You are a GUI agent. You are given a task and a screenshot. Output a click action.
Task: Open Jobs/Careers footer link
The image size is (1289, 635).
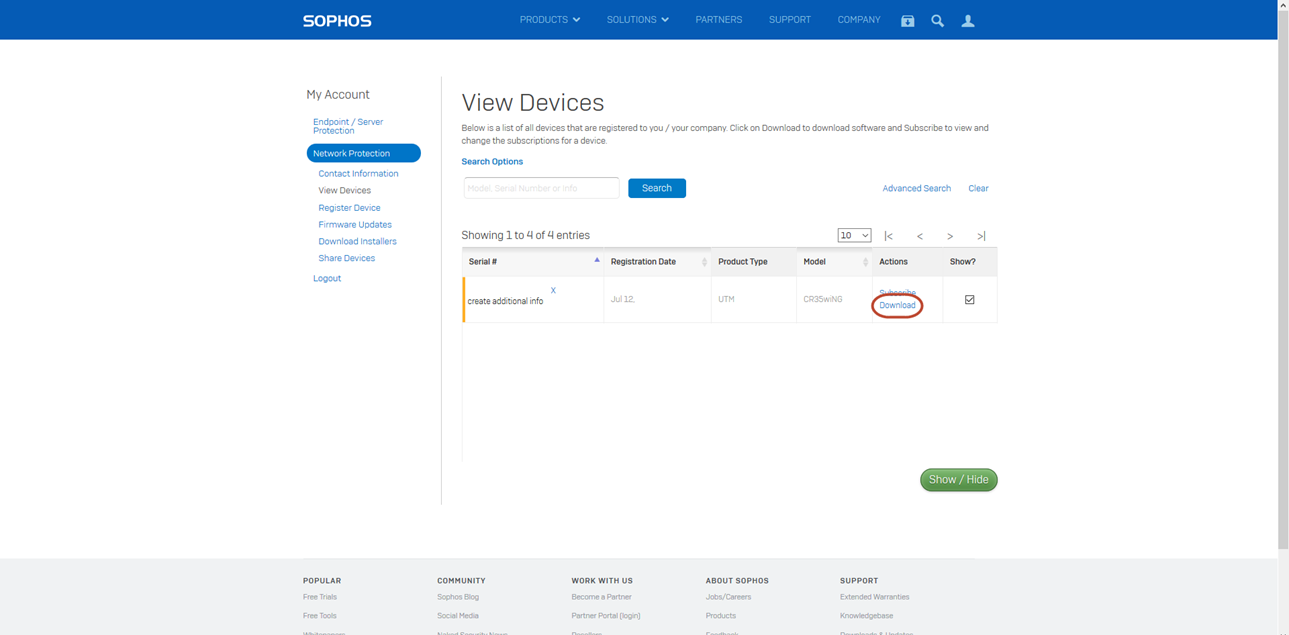click(x=728, y=597)
